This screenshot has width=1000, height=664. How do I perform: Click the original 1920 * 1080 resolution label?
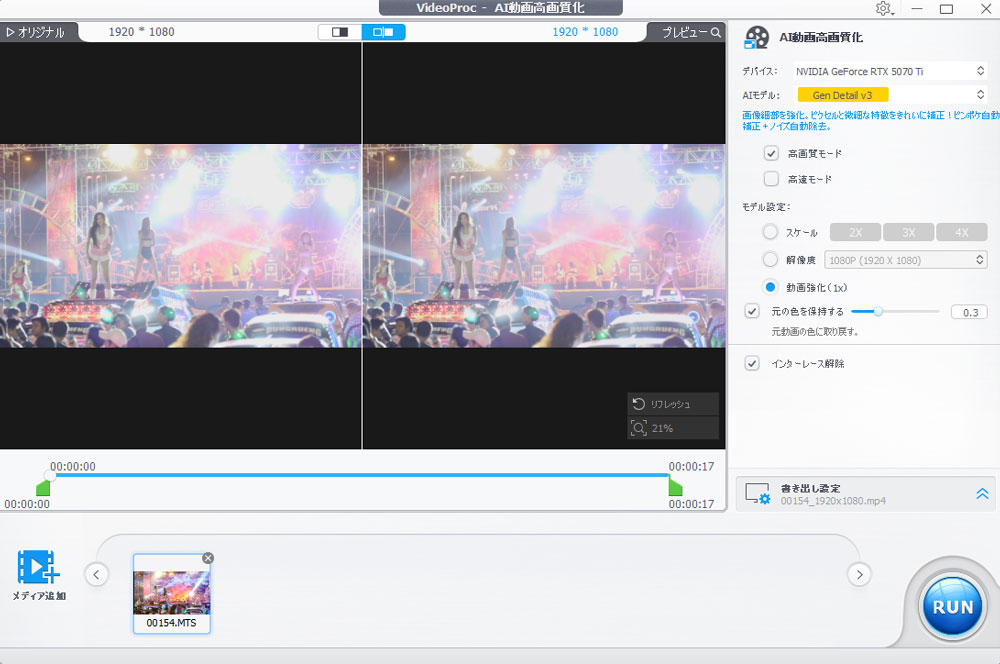click(142, 32)
